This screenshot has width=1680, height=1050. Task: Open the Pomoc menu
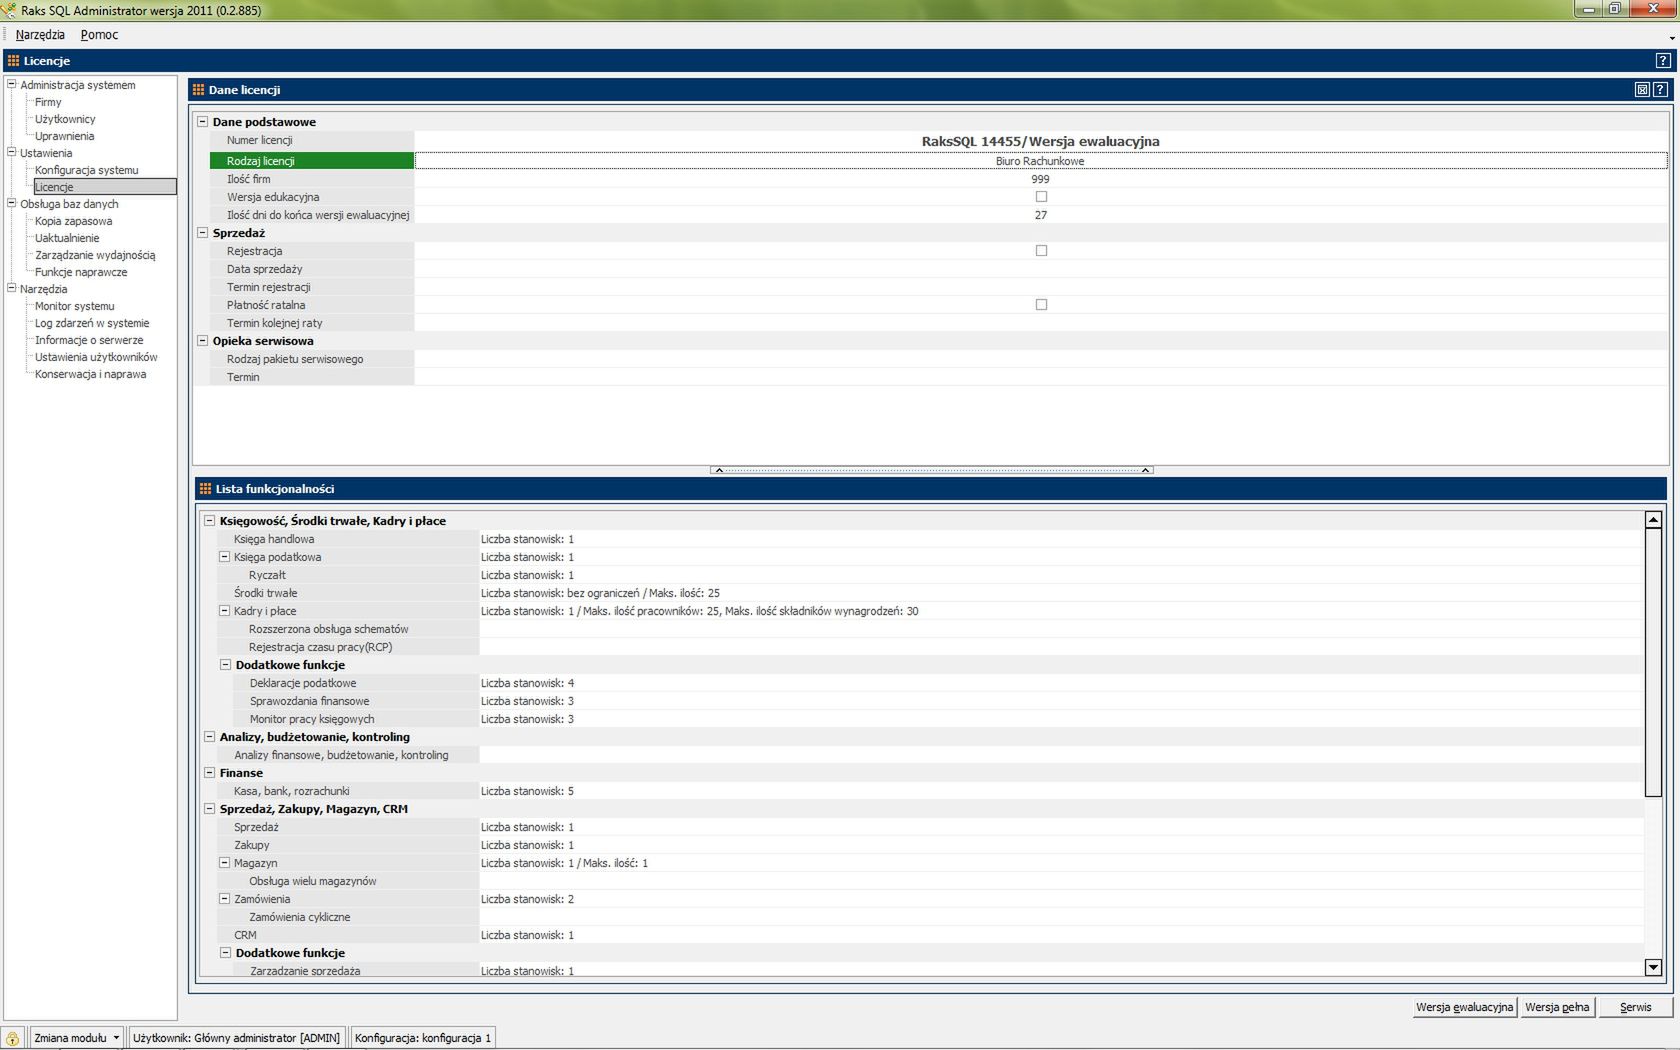click(99, 35)
